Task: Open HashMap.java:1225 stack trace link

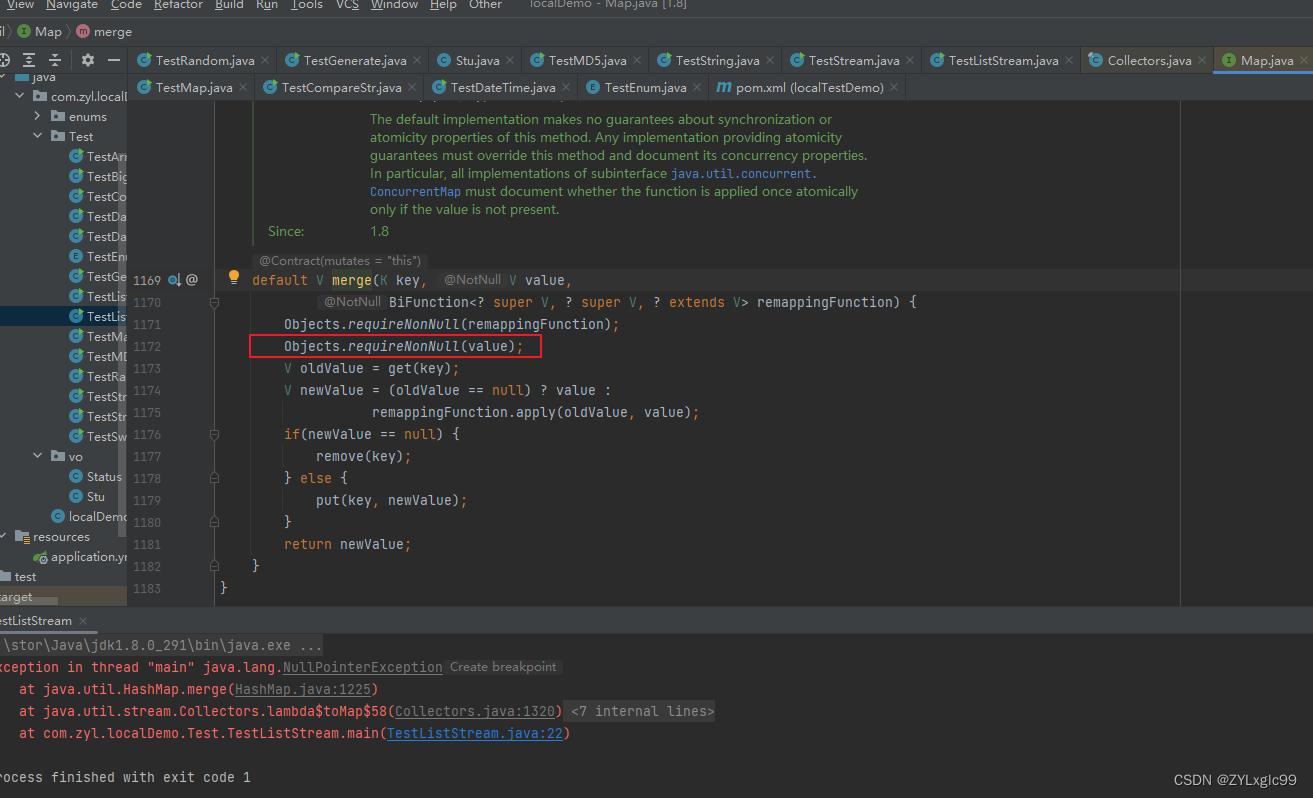Action: [303, 689]
